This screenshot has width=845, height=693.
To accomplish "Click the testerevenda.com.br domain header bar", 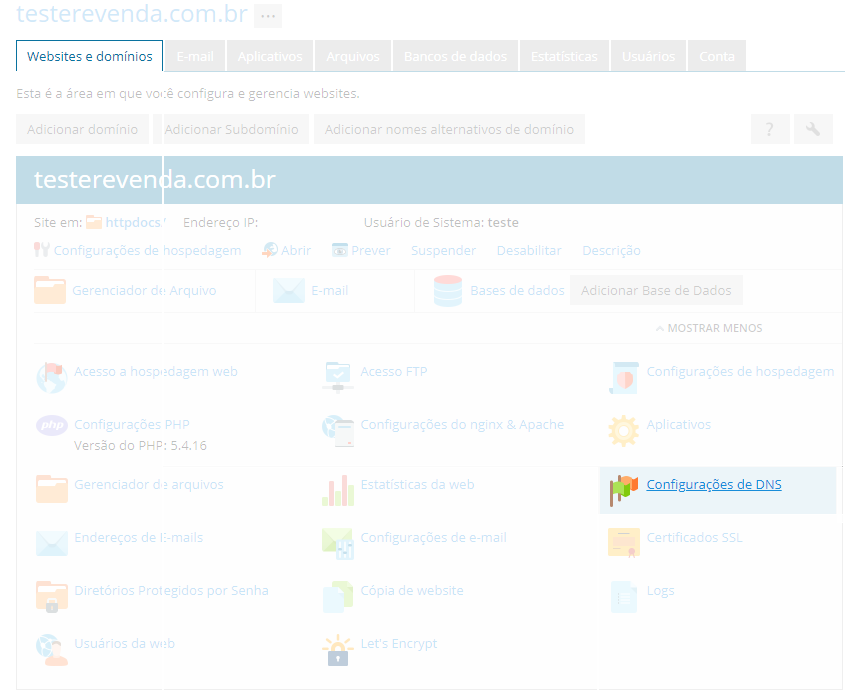I will coord(430,180).
